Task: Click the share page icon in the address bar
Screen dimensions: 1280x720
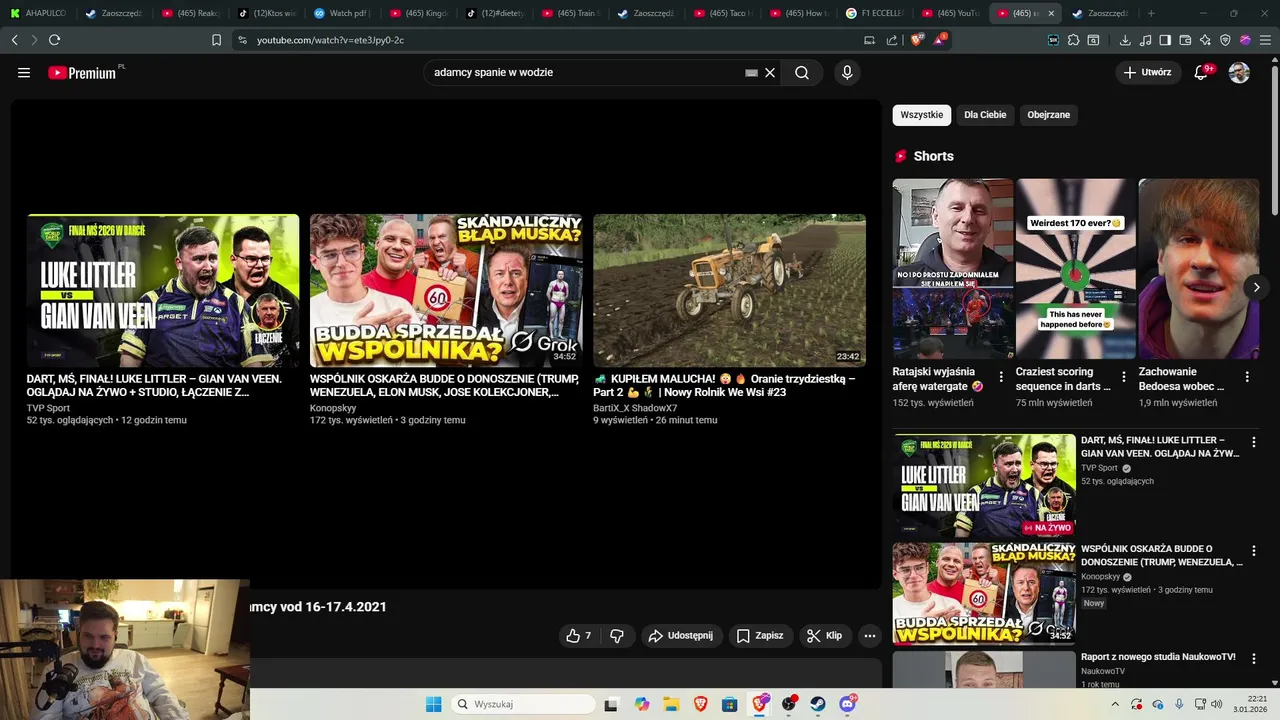Action: pyautogui.click(x=892, y=40)
